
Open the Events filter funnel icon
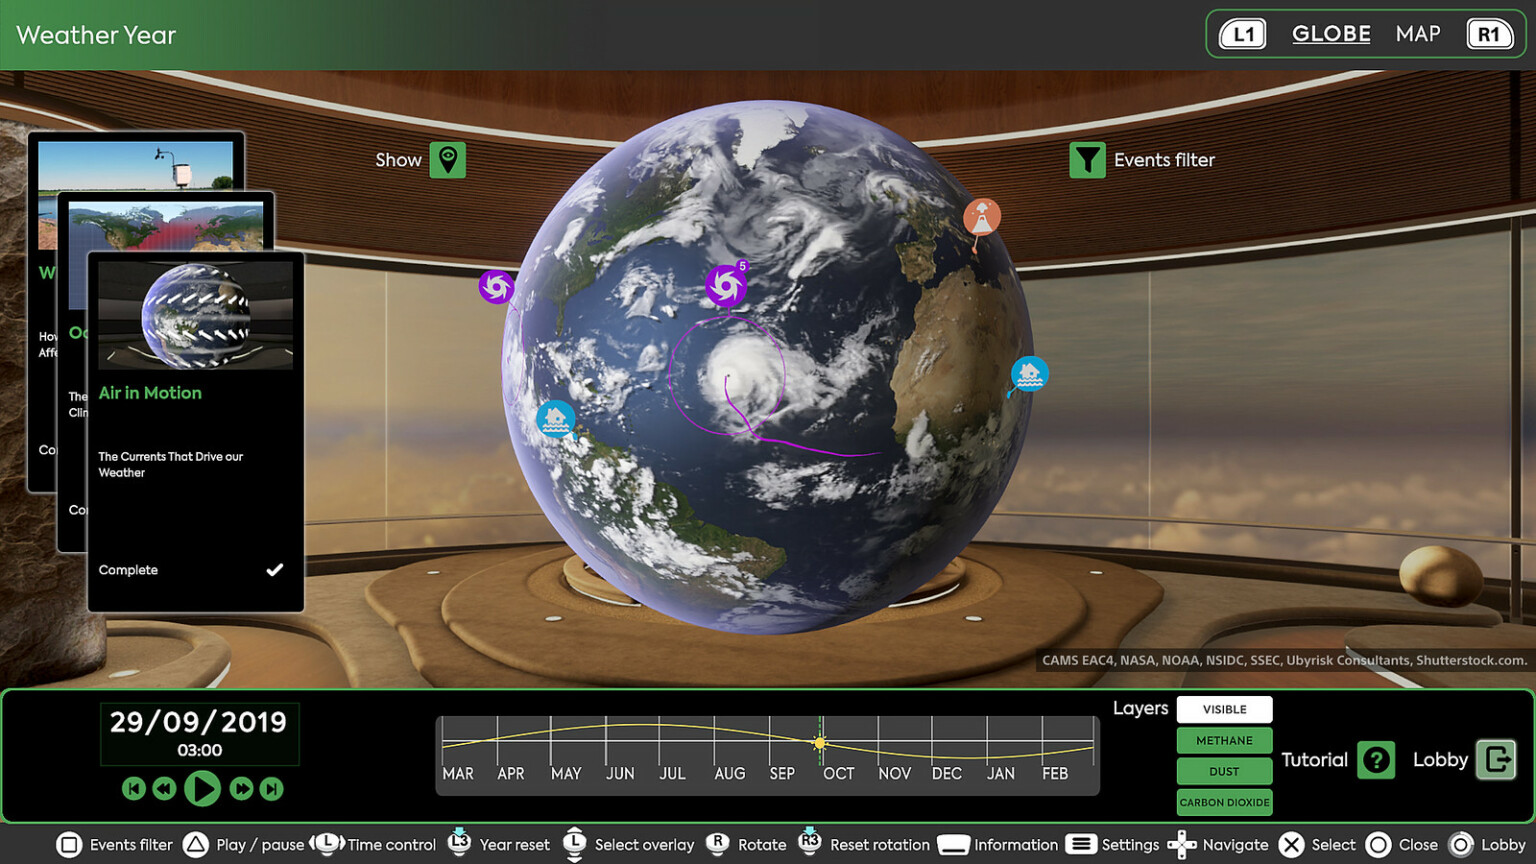1088,158
